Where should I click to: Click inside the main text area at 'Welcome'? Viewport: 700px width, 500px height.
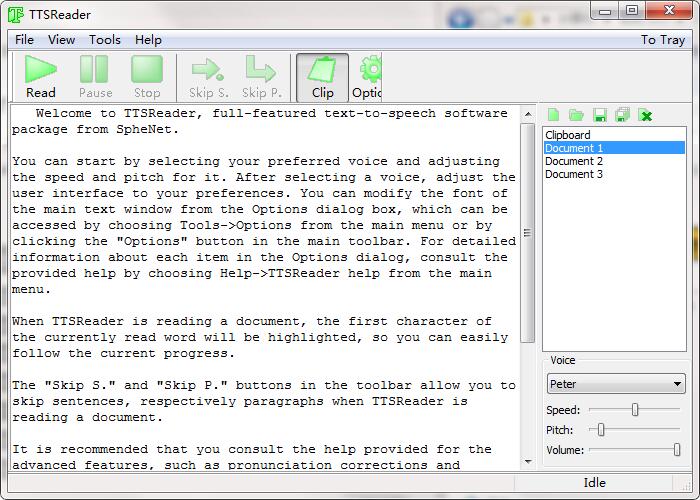63,113
